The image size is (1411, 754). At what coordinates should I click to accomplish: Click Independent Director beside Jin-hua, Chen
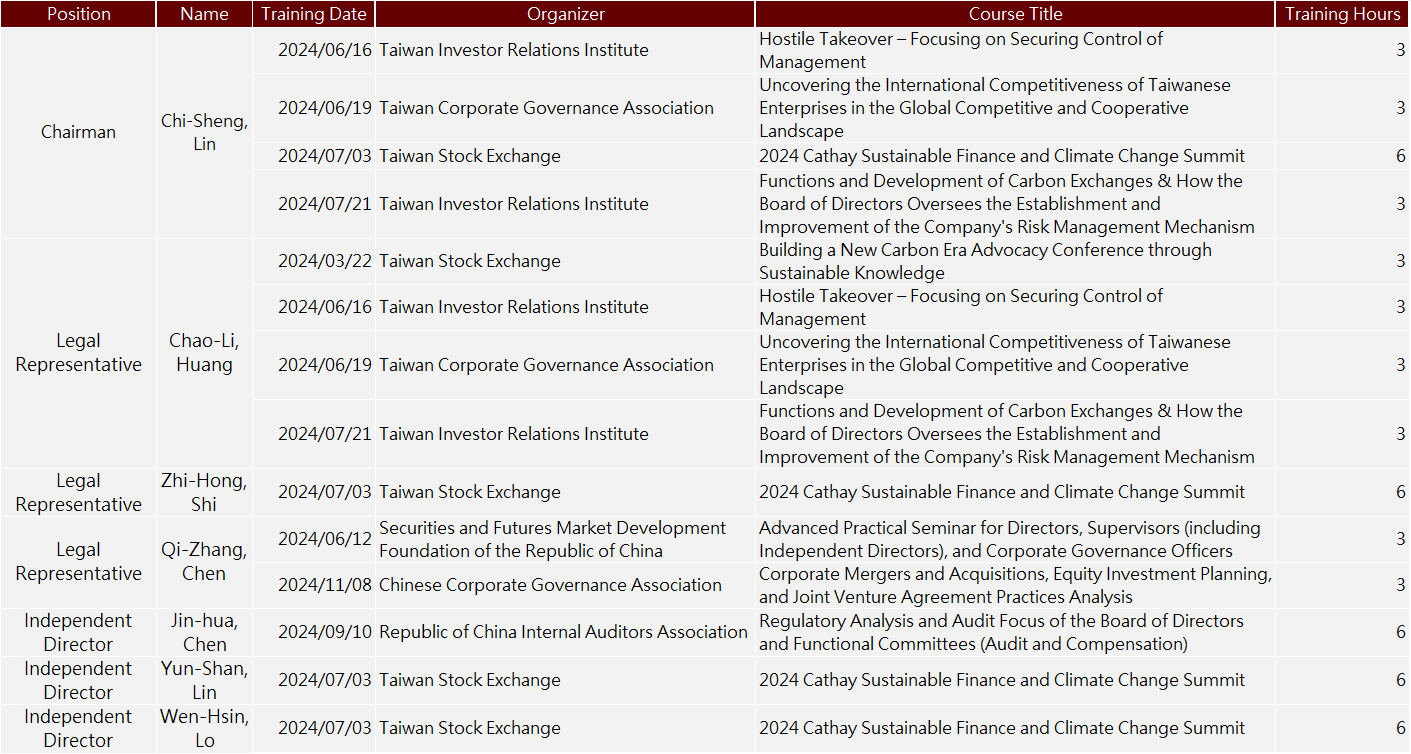pos(78,632)
